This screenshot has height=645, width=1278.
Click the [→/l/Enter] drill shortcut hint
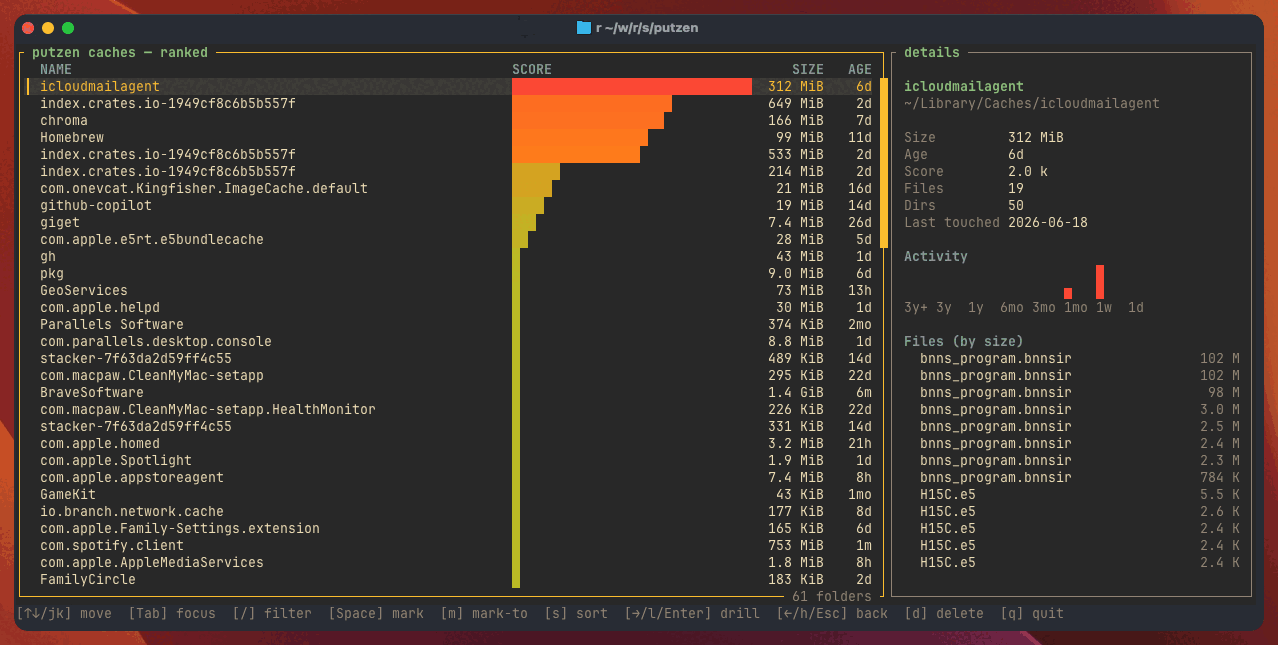point(692,614)
